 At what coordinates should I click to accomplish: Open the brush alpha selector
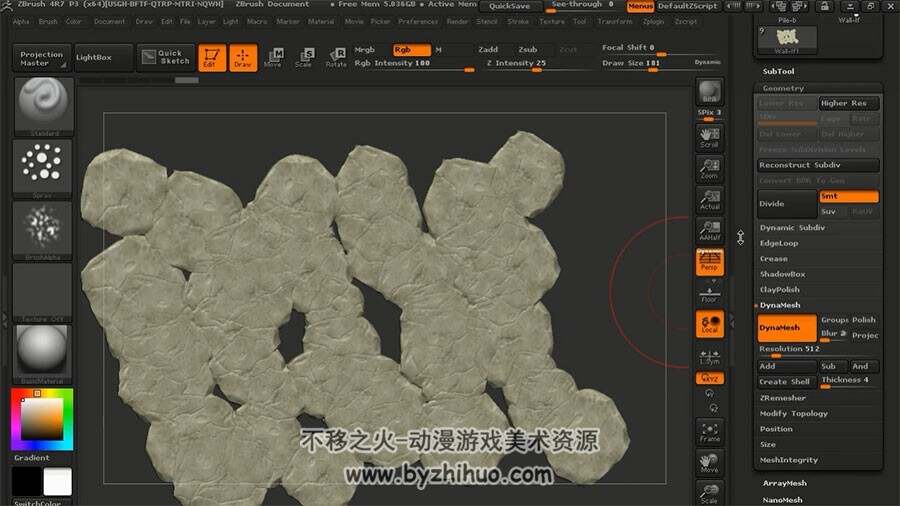pyautogui.click(x=42, y=231)
